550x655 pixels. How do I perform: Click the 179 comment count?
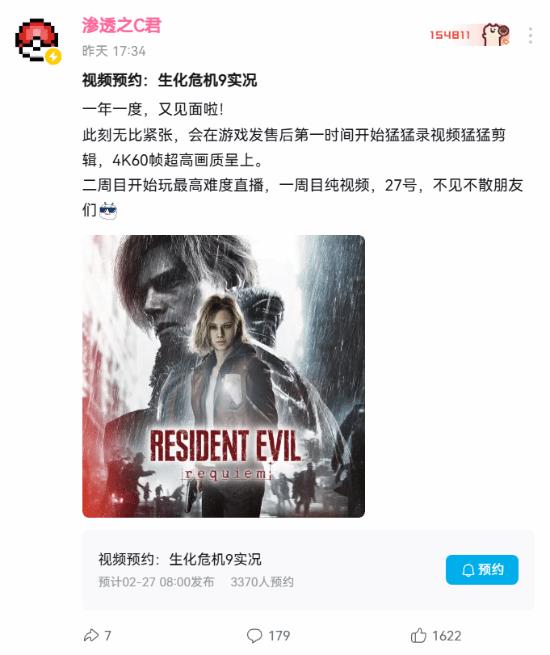[x=279, y=636]
